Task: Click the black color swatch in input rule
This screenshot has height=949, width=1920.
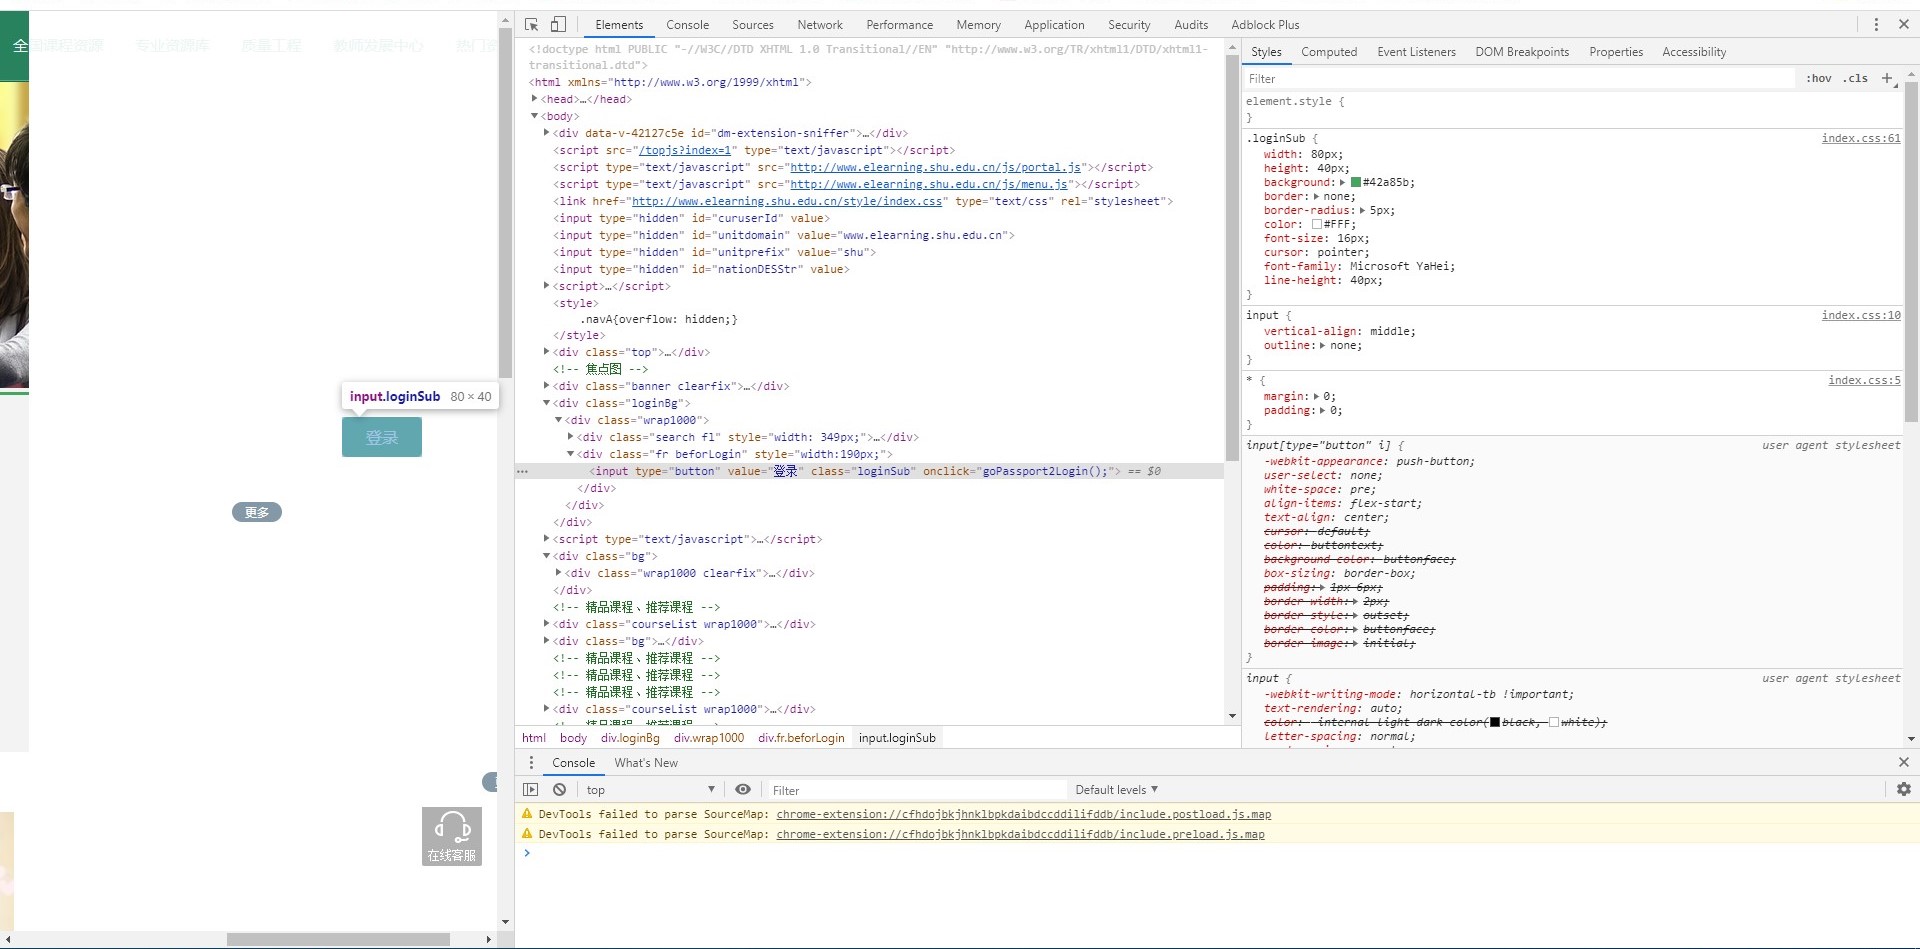Action: (x=1495, y=722)
